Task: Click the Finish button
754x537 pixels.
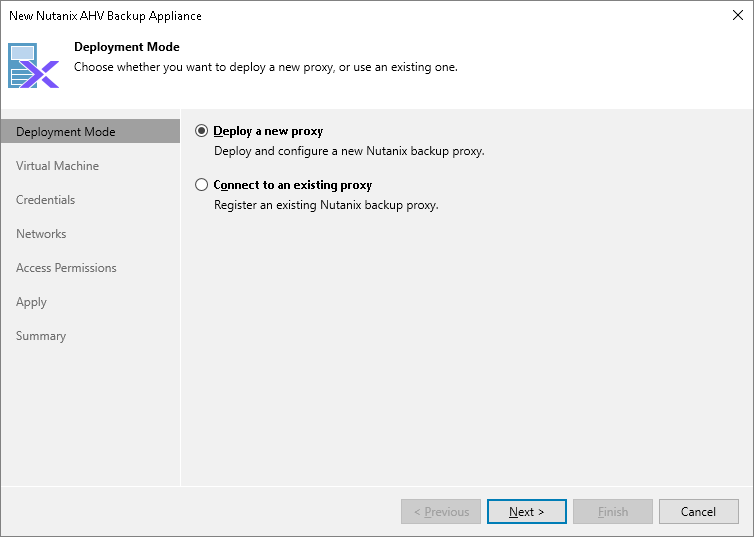Action: [613, 512]
